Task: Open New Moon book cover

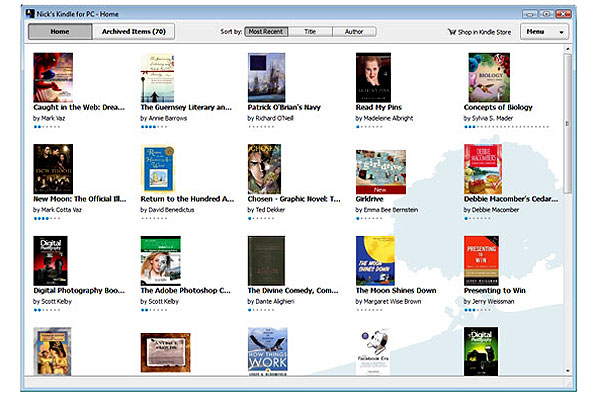Action: (x=53, y=169)
